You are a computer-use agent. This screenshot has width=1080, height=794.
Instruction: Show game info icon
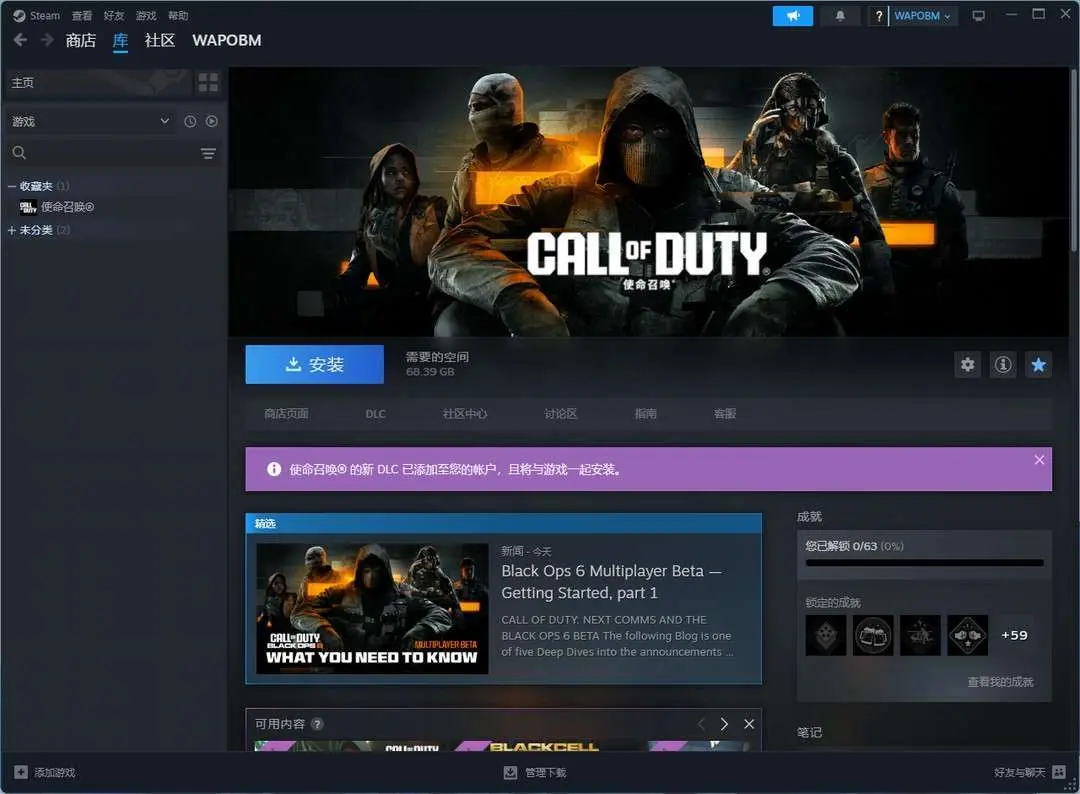(x=1003, y=364)
